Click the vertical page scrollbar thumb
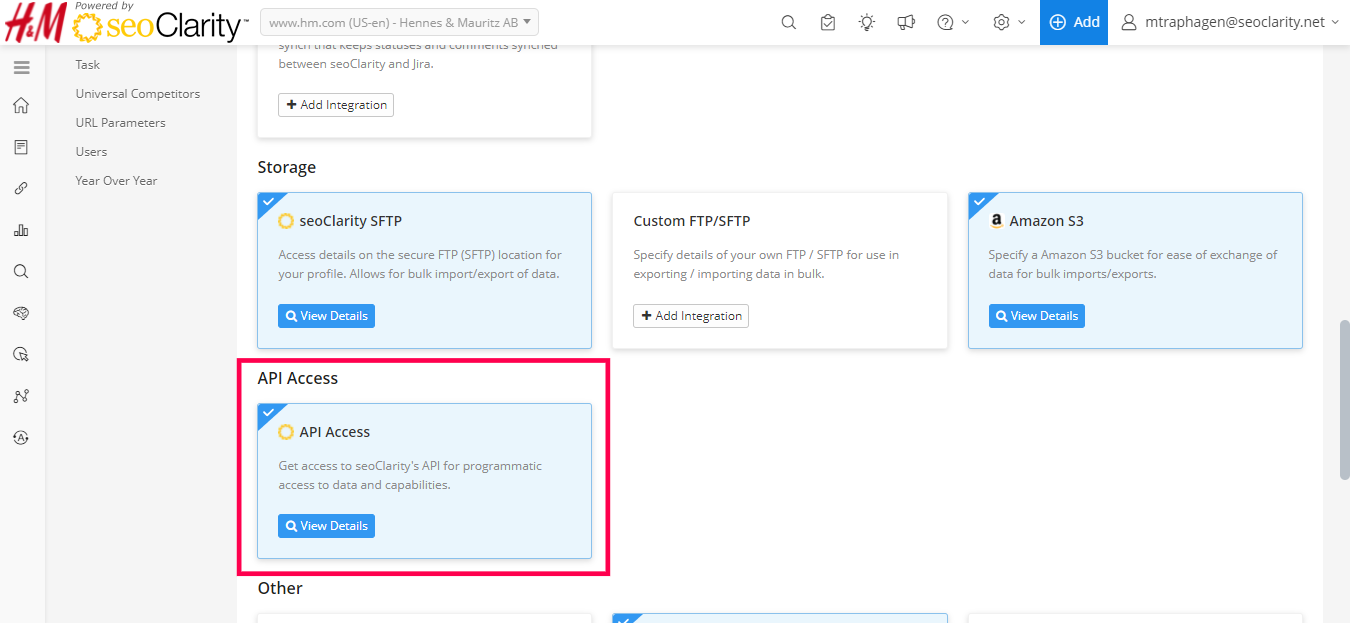This screenshot has width=1350, height=623. [1344, 400]
